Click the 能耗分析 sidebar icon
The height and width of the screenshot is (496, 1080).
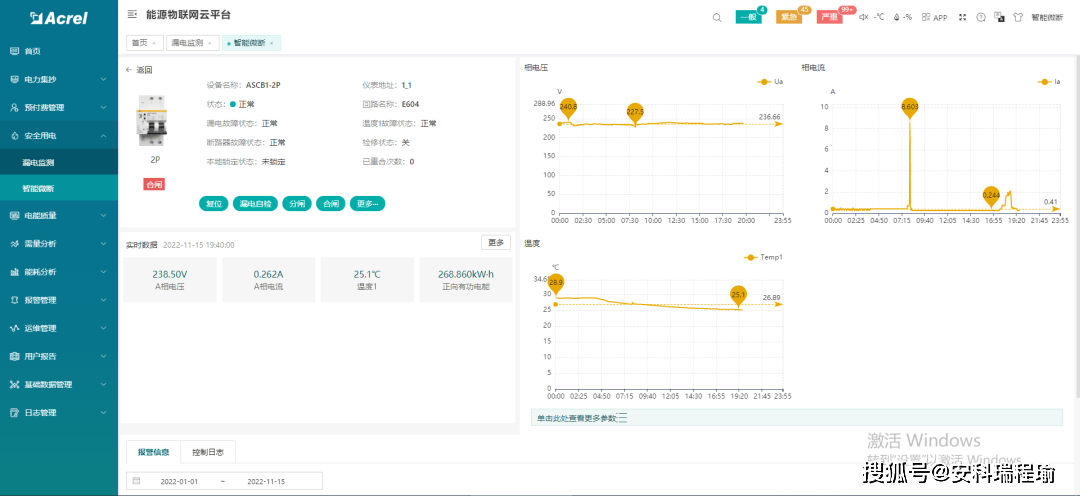(x=14, y=272)
